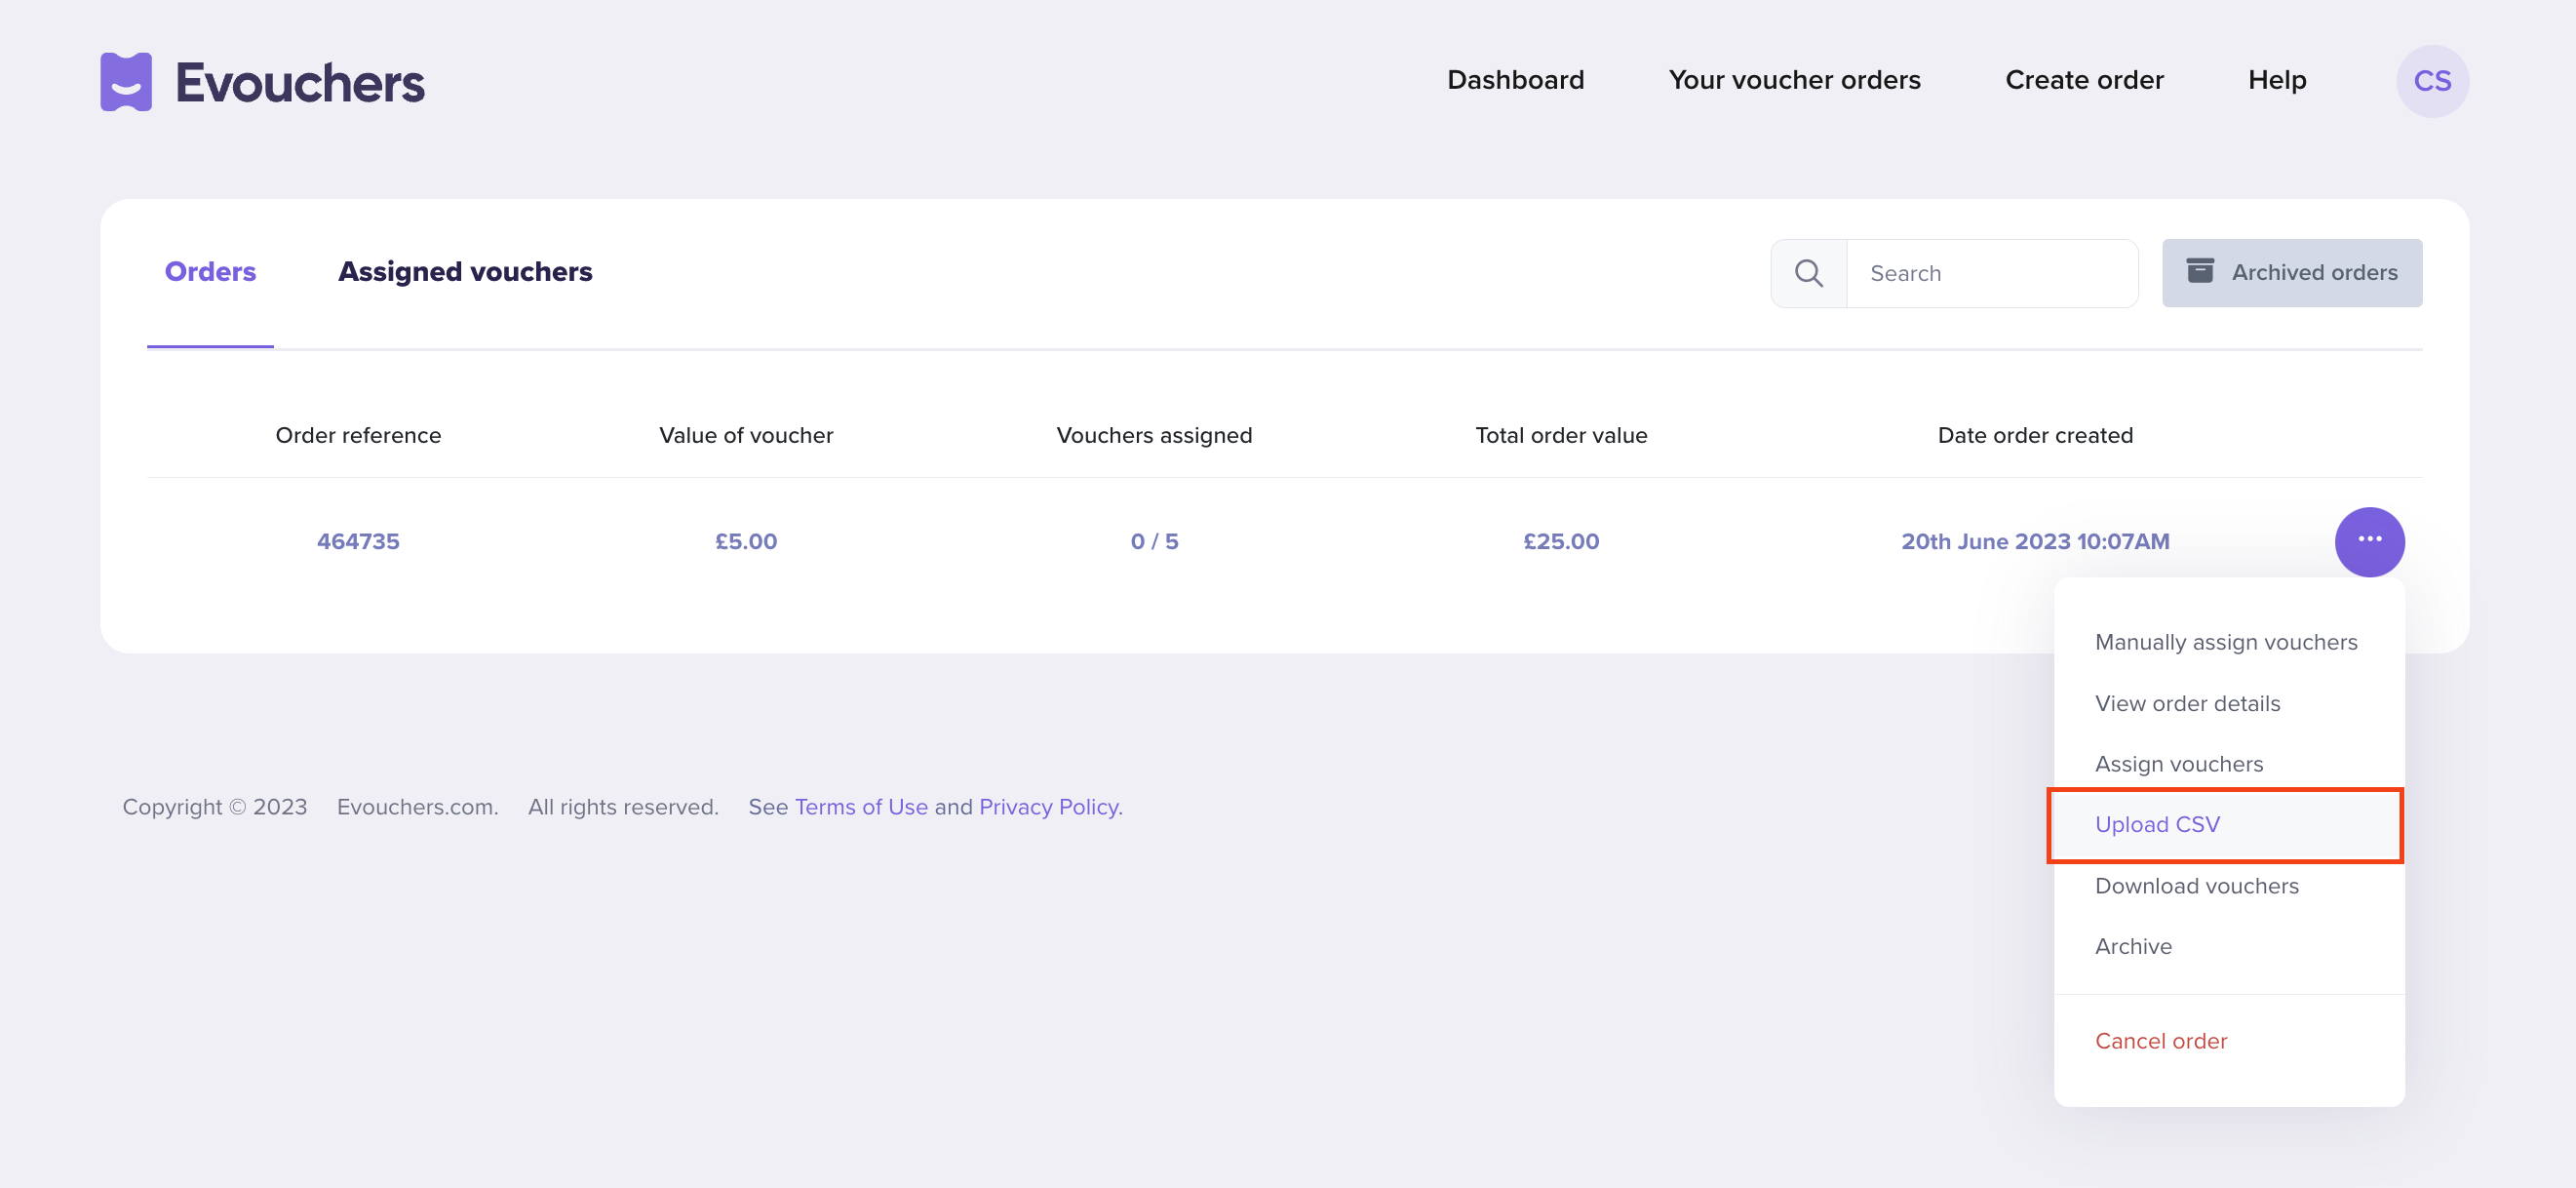Choose Manually assign vouchers from the menu

pyautogui.click(x=2226, y=642)
